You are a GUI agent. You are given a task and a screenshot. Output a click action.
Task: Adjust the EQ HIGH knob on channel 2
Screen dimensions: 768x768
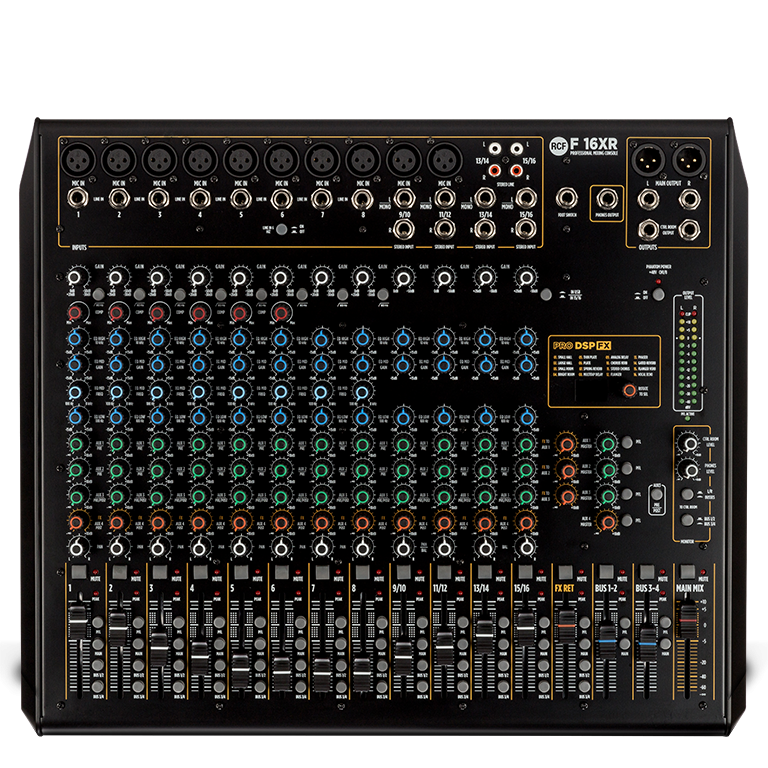117,338
